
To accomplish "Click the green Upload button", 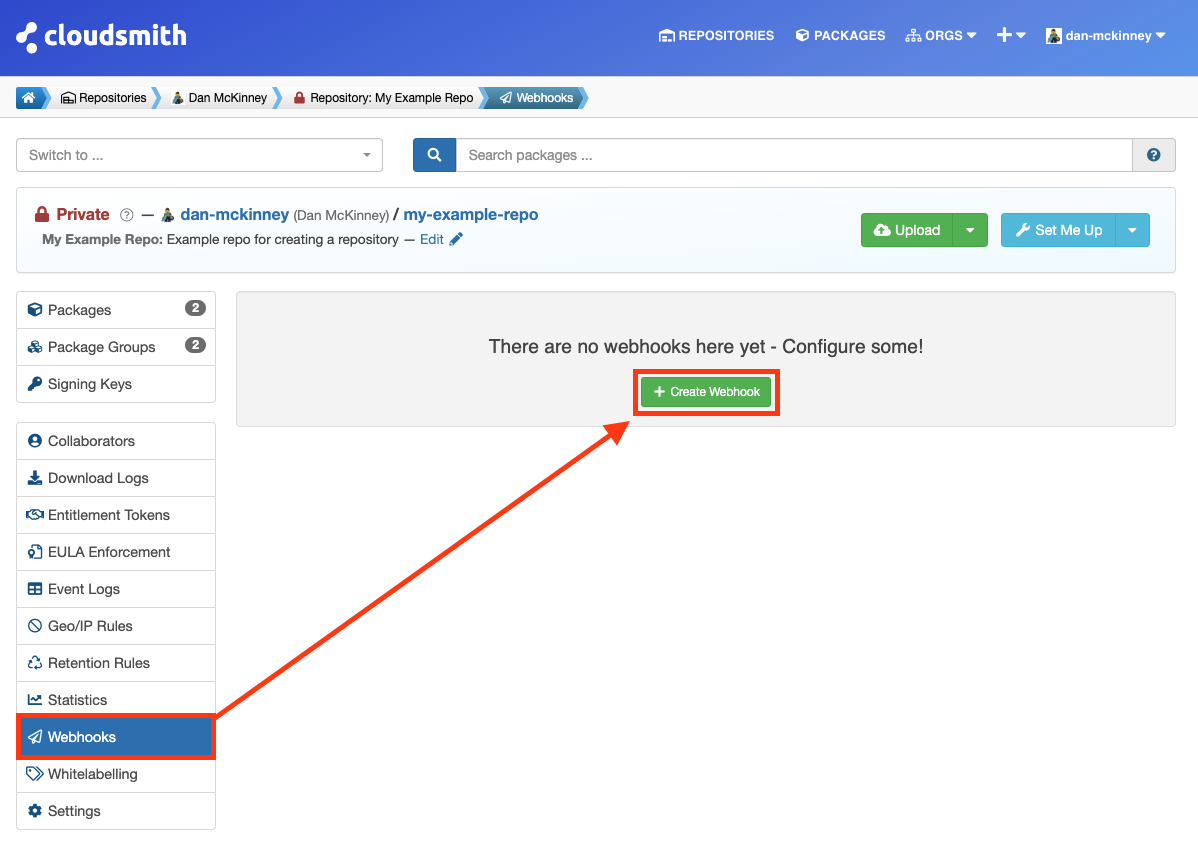I will [x=907, y=230].
